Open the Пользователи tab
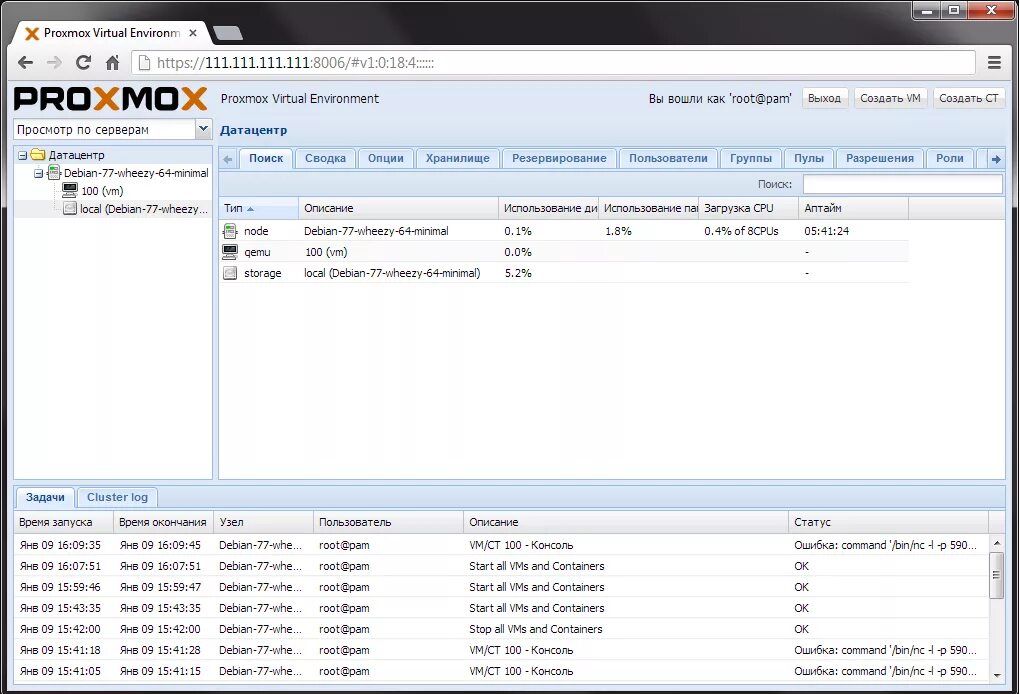Screen dimensions: 1020x694 click(x=668, y=158)
